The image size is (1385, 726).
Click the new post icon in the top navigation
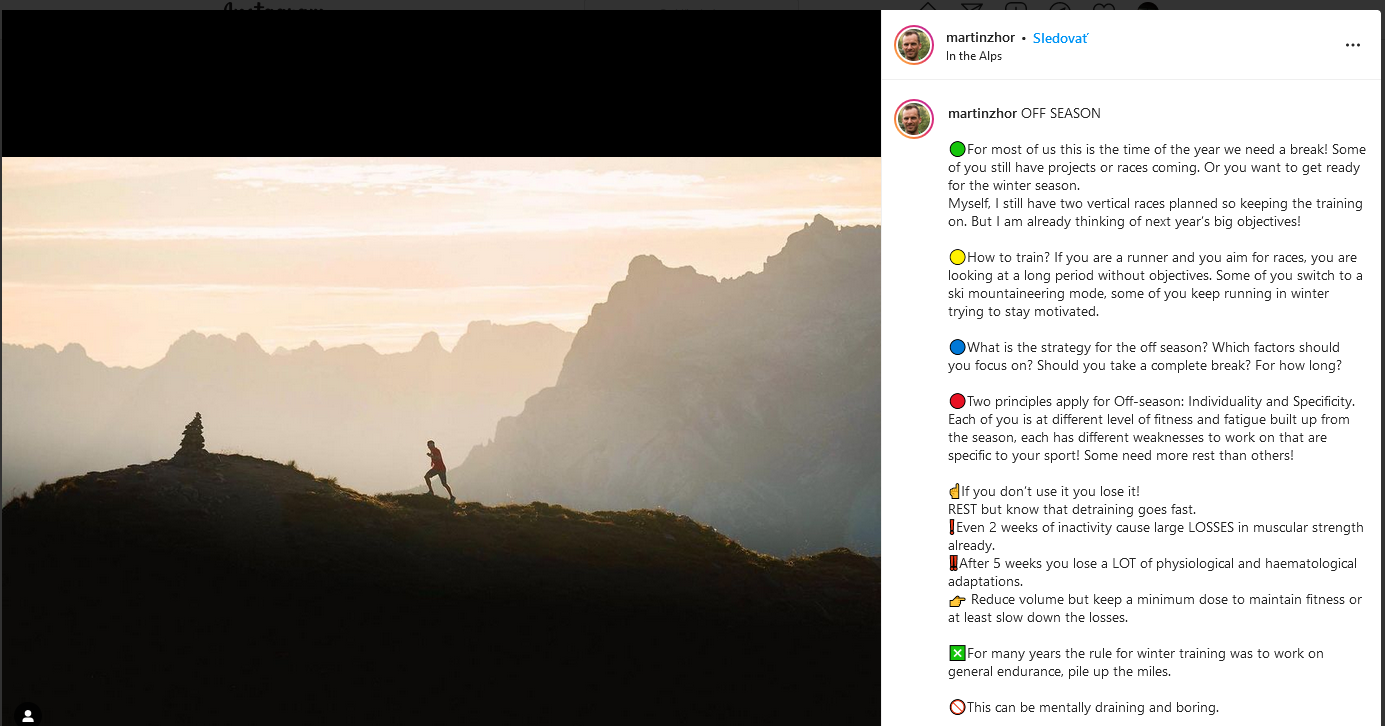pyautogui.click(x=1017, y=6)
